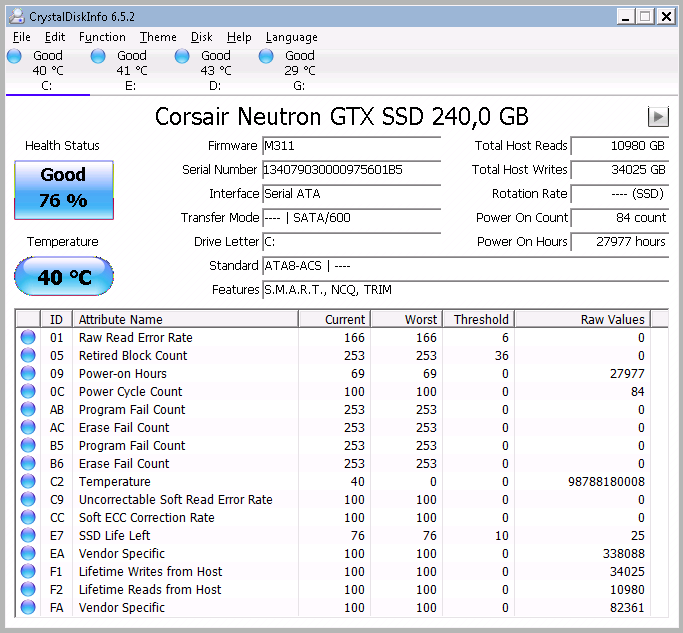This screenshot has height=633, width=683.
Task: Click status icon for Lifetime Reads from Host
Action: click(x=28, y=589)
